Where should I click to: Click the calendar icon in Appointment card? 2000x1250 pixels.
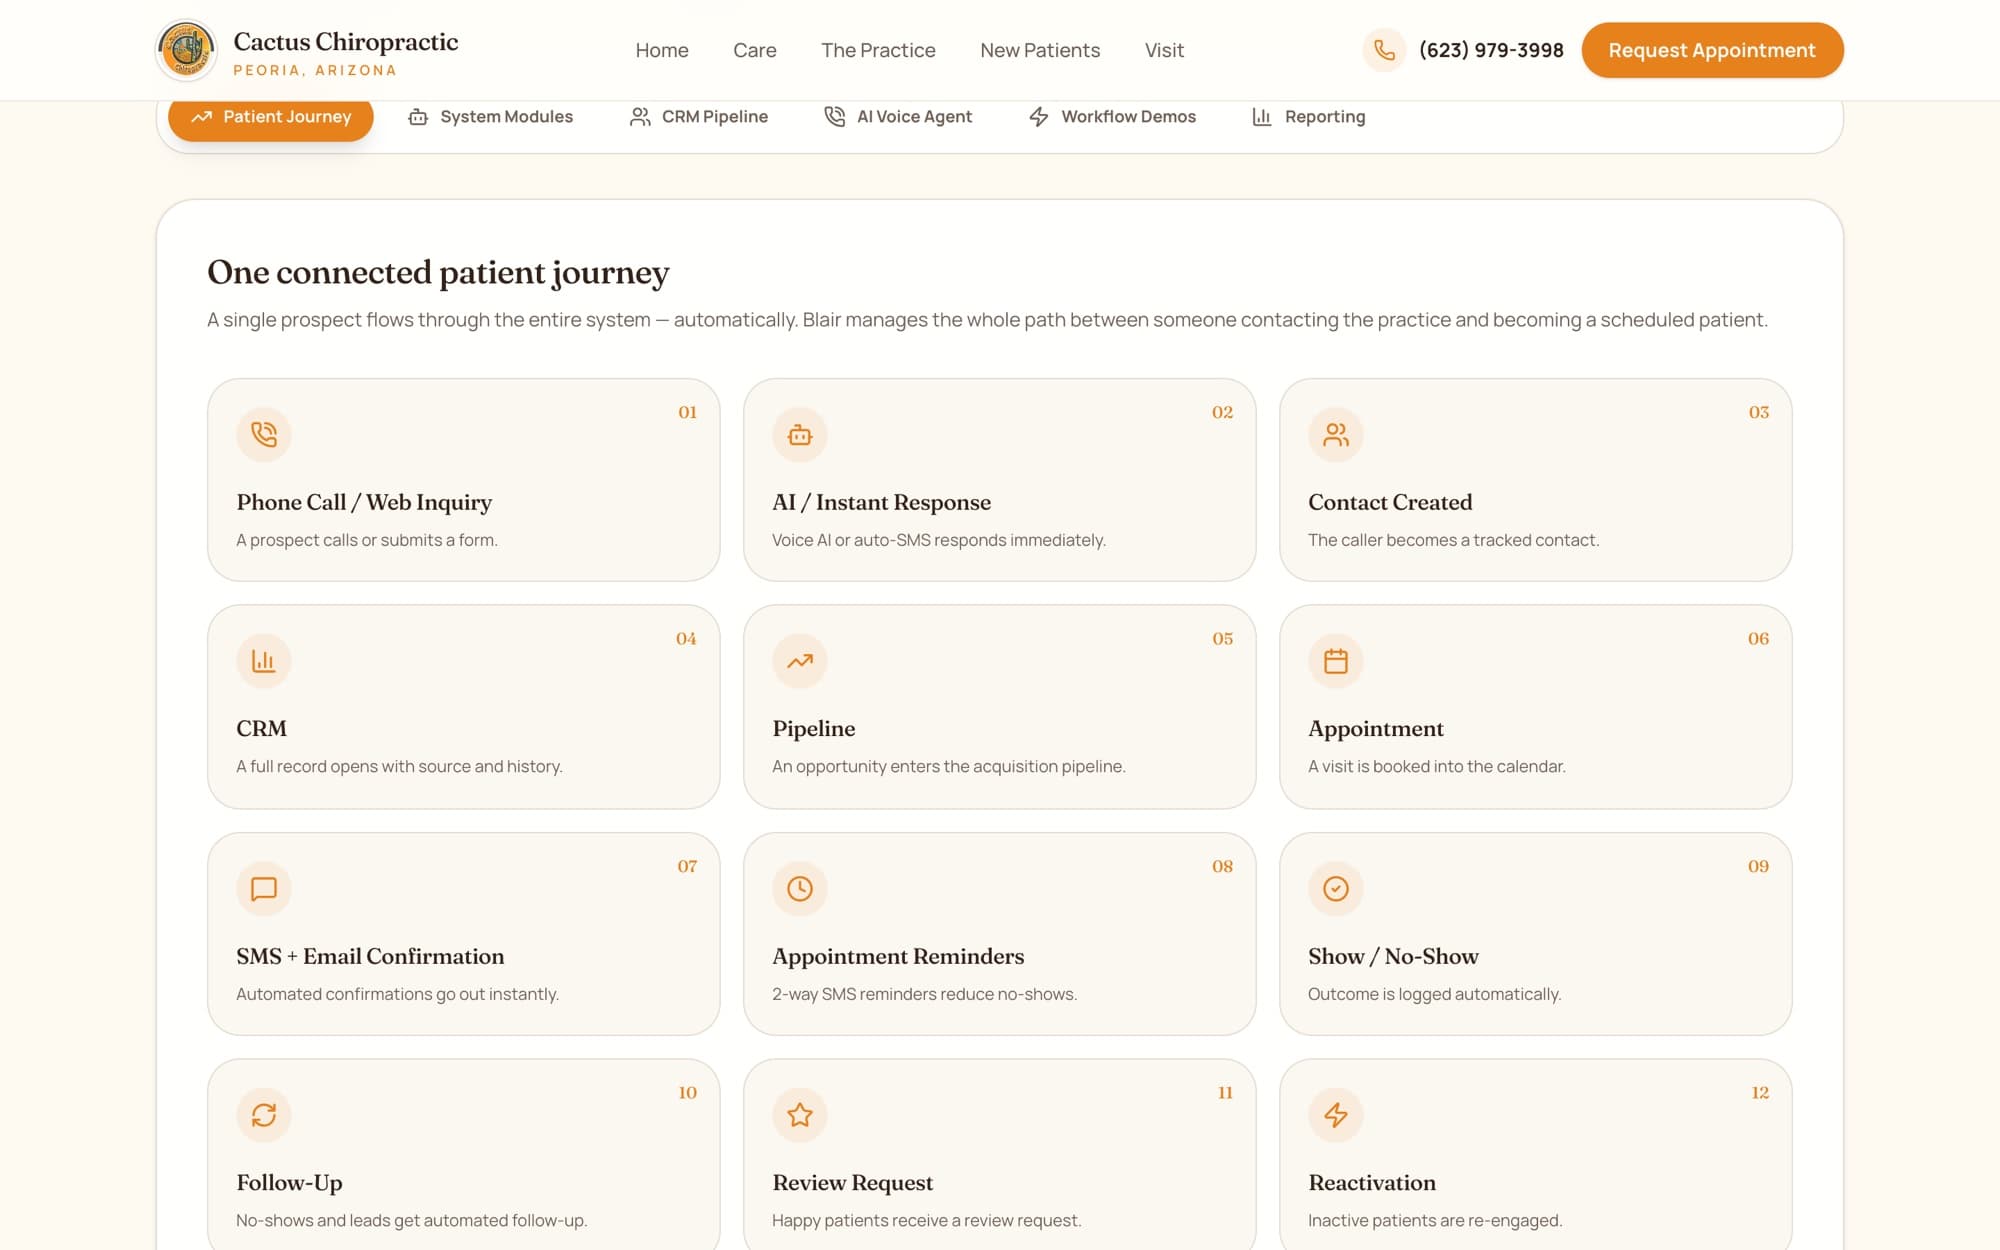tap(1336, 661)
